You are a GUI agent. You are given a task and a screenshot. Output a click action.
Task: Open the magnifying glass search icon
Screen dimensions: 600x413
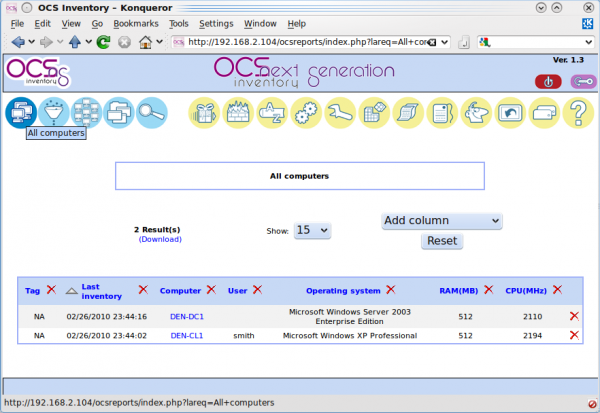(x=152, y=113)
